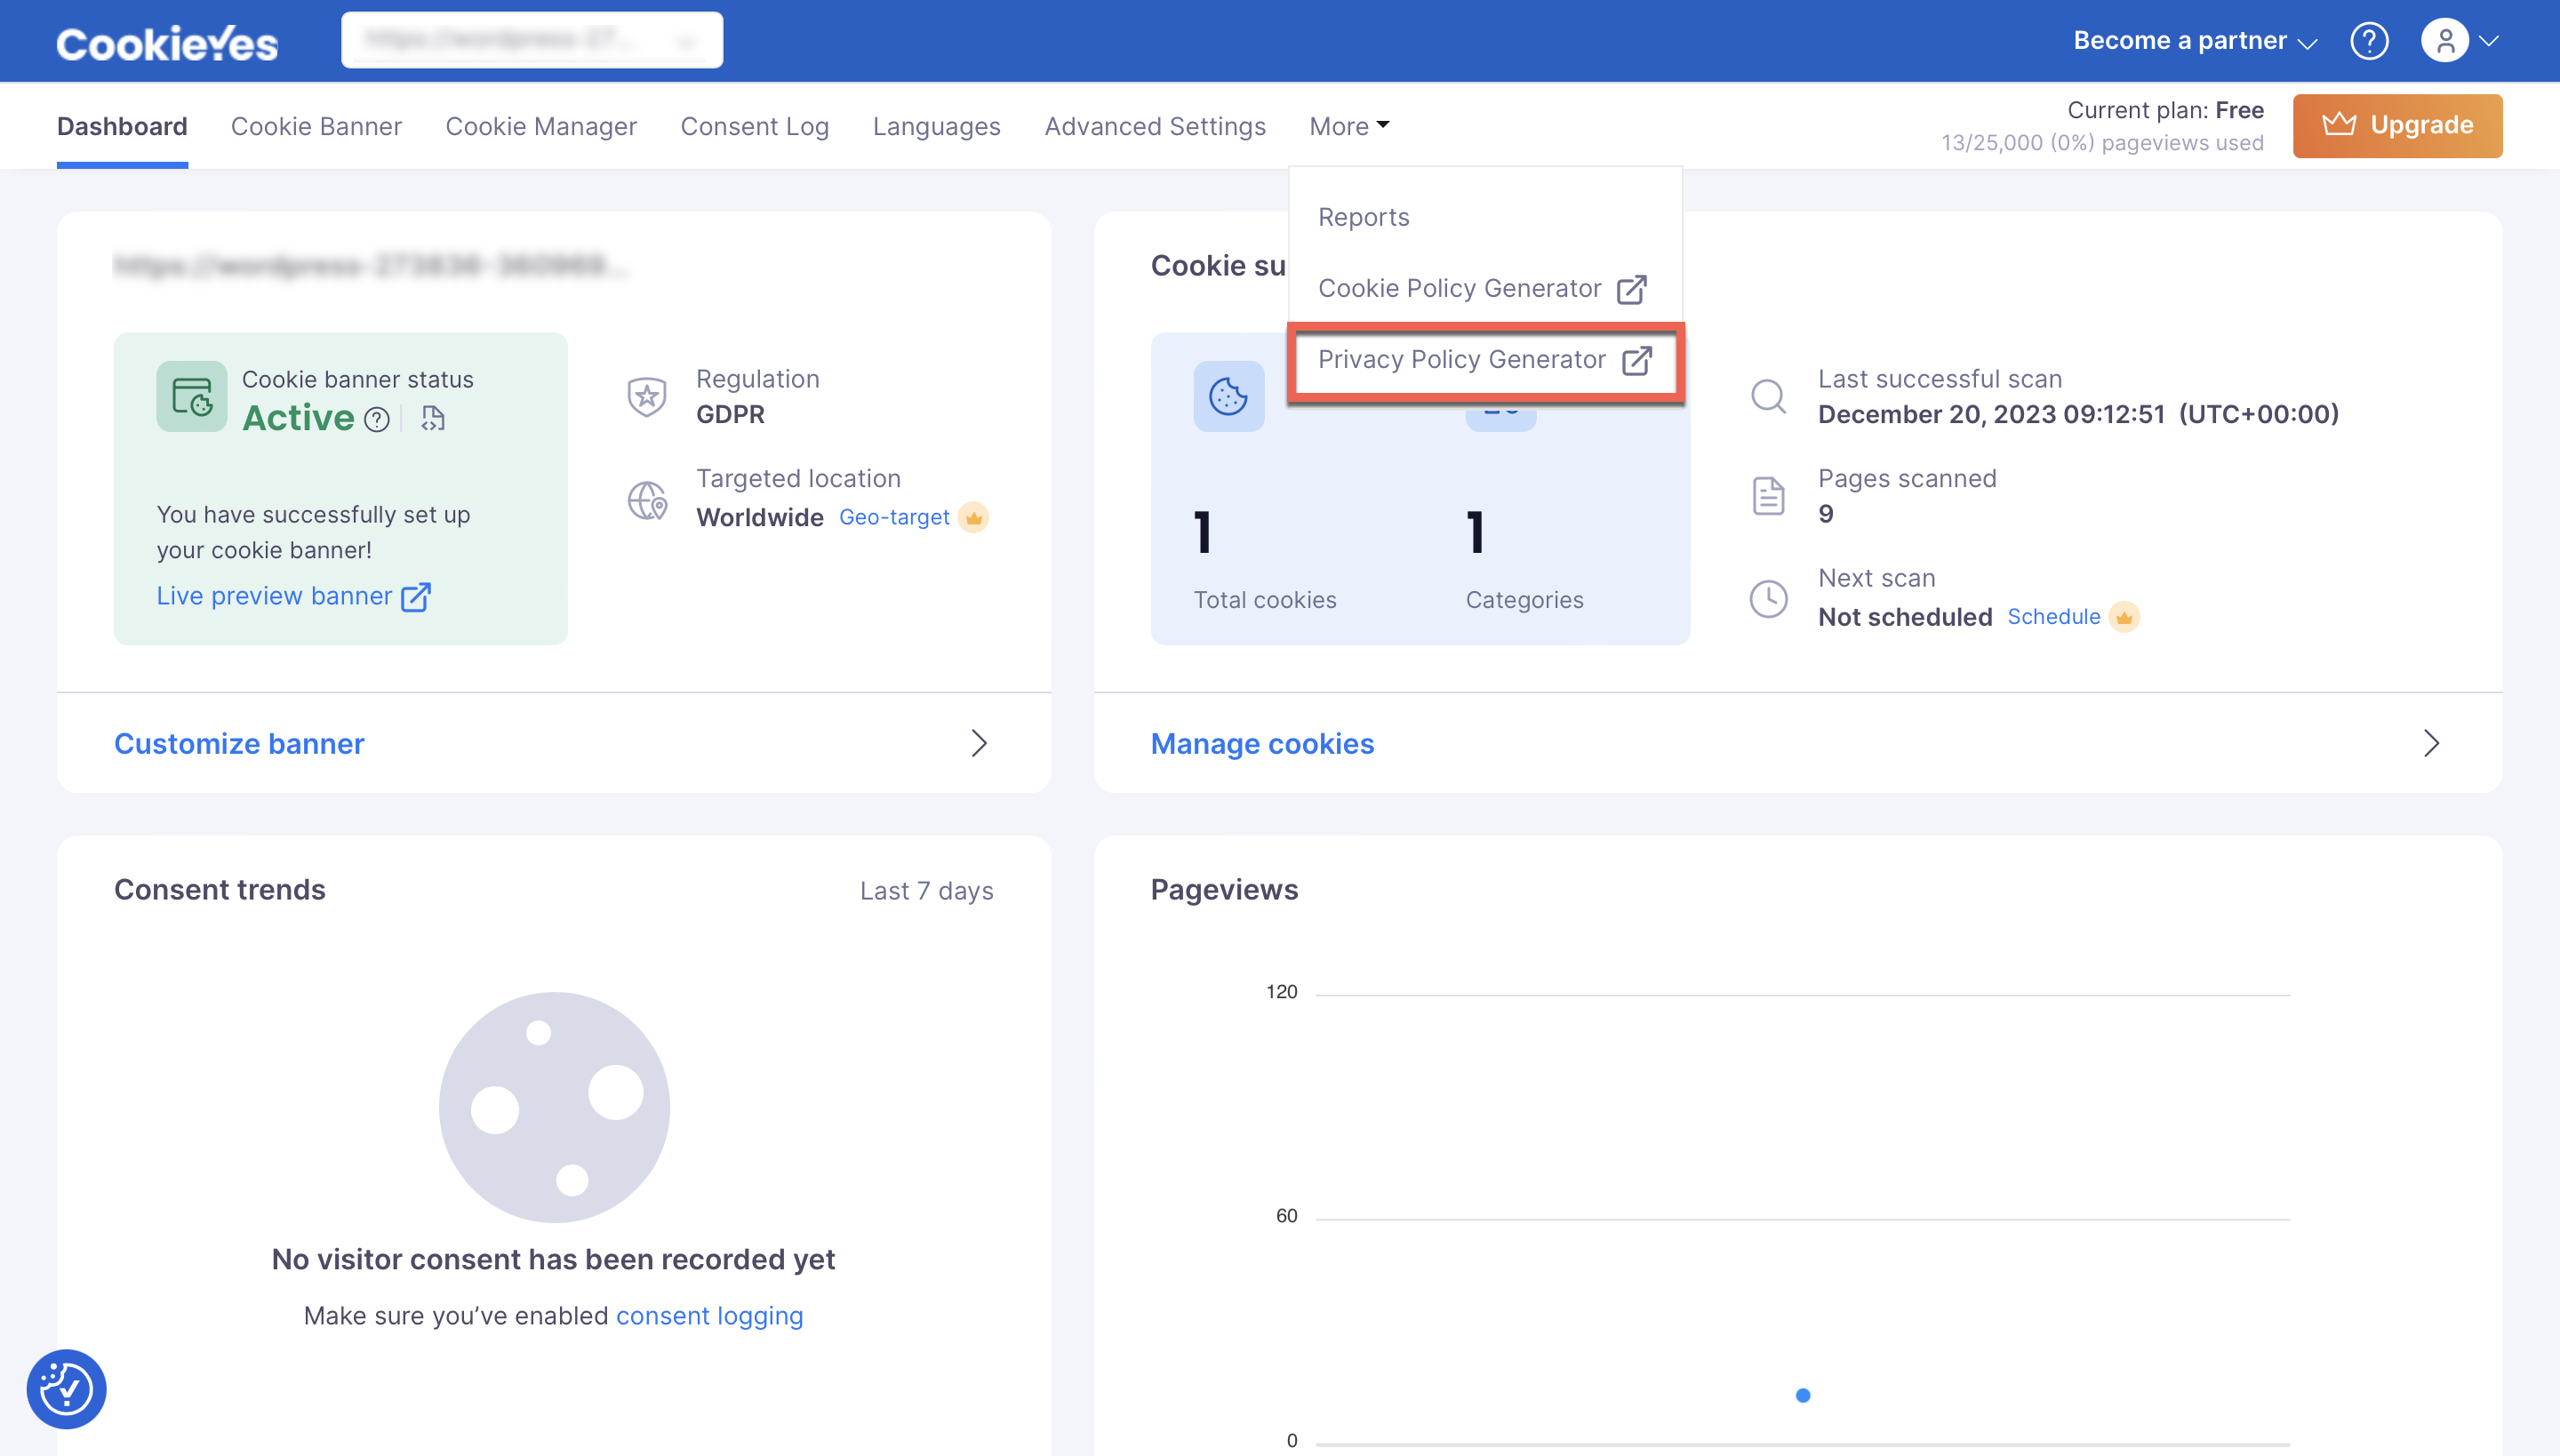Image resolution: width=2560 pixels, height=1456 pixels.
Task: Click the GDPR regulation value
Action: pyautogui.click(x=730, y=414)
